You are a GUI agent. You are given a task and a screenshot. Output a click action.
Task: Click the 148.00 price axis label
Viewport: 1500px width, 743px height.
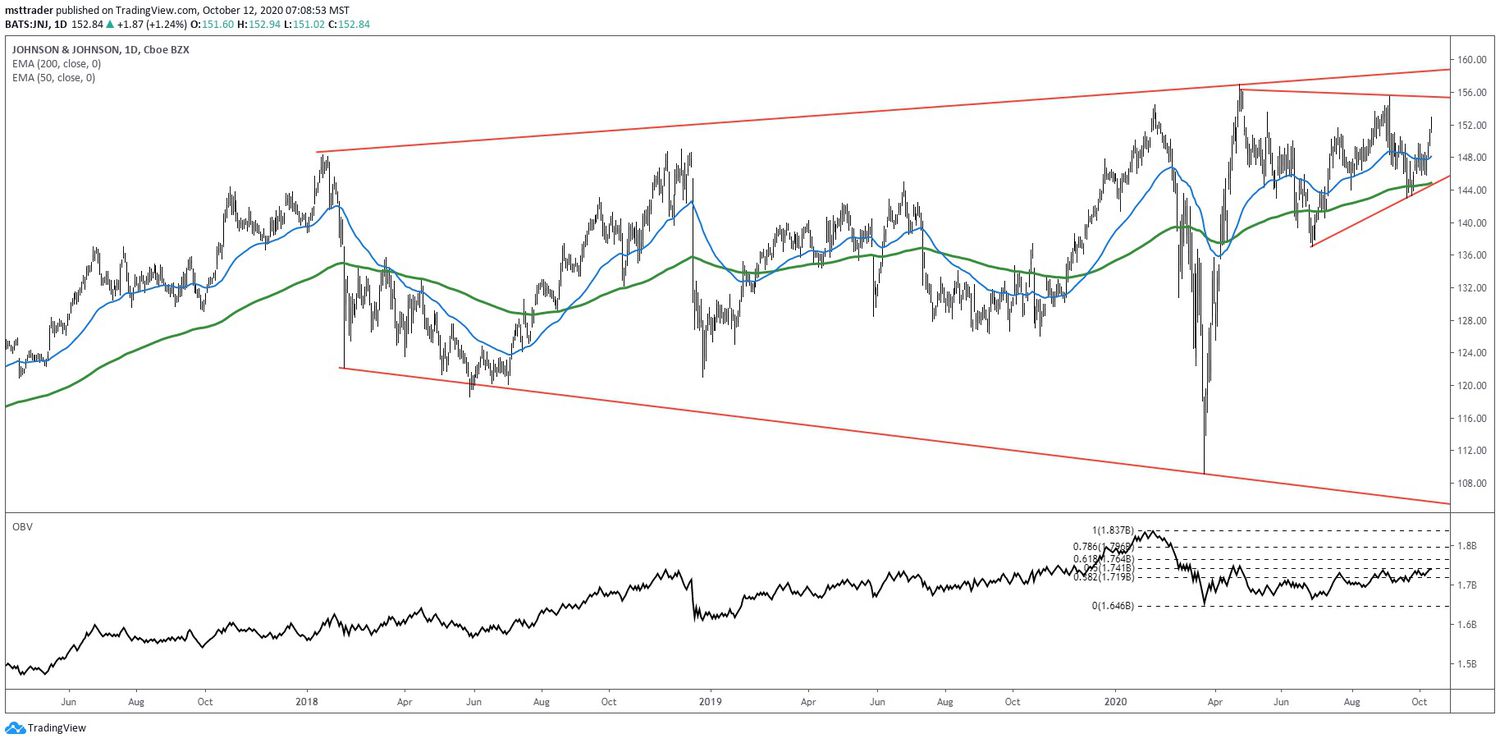tap(1474, 158)
